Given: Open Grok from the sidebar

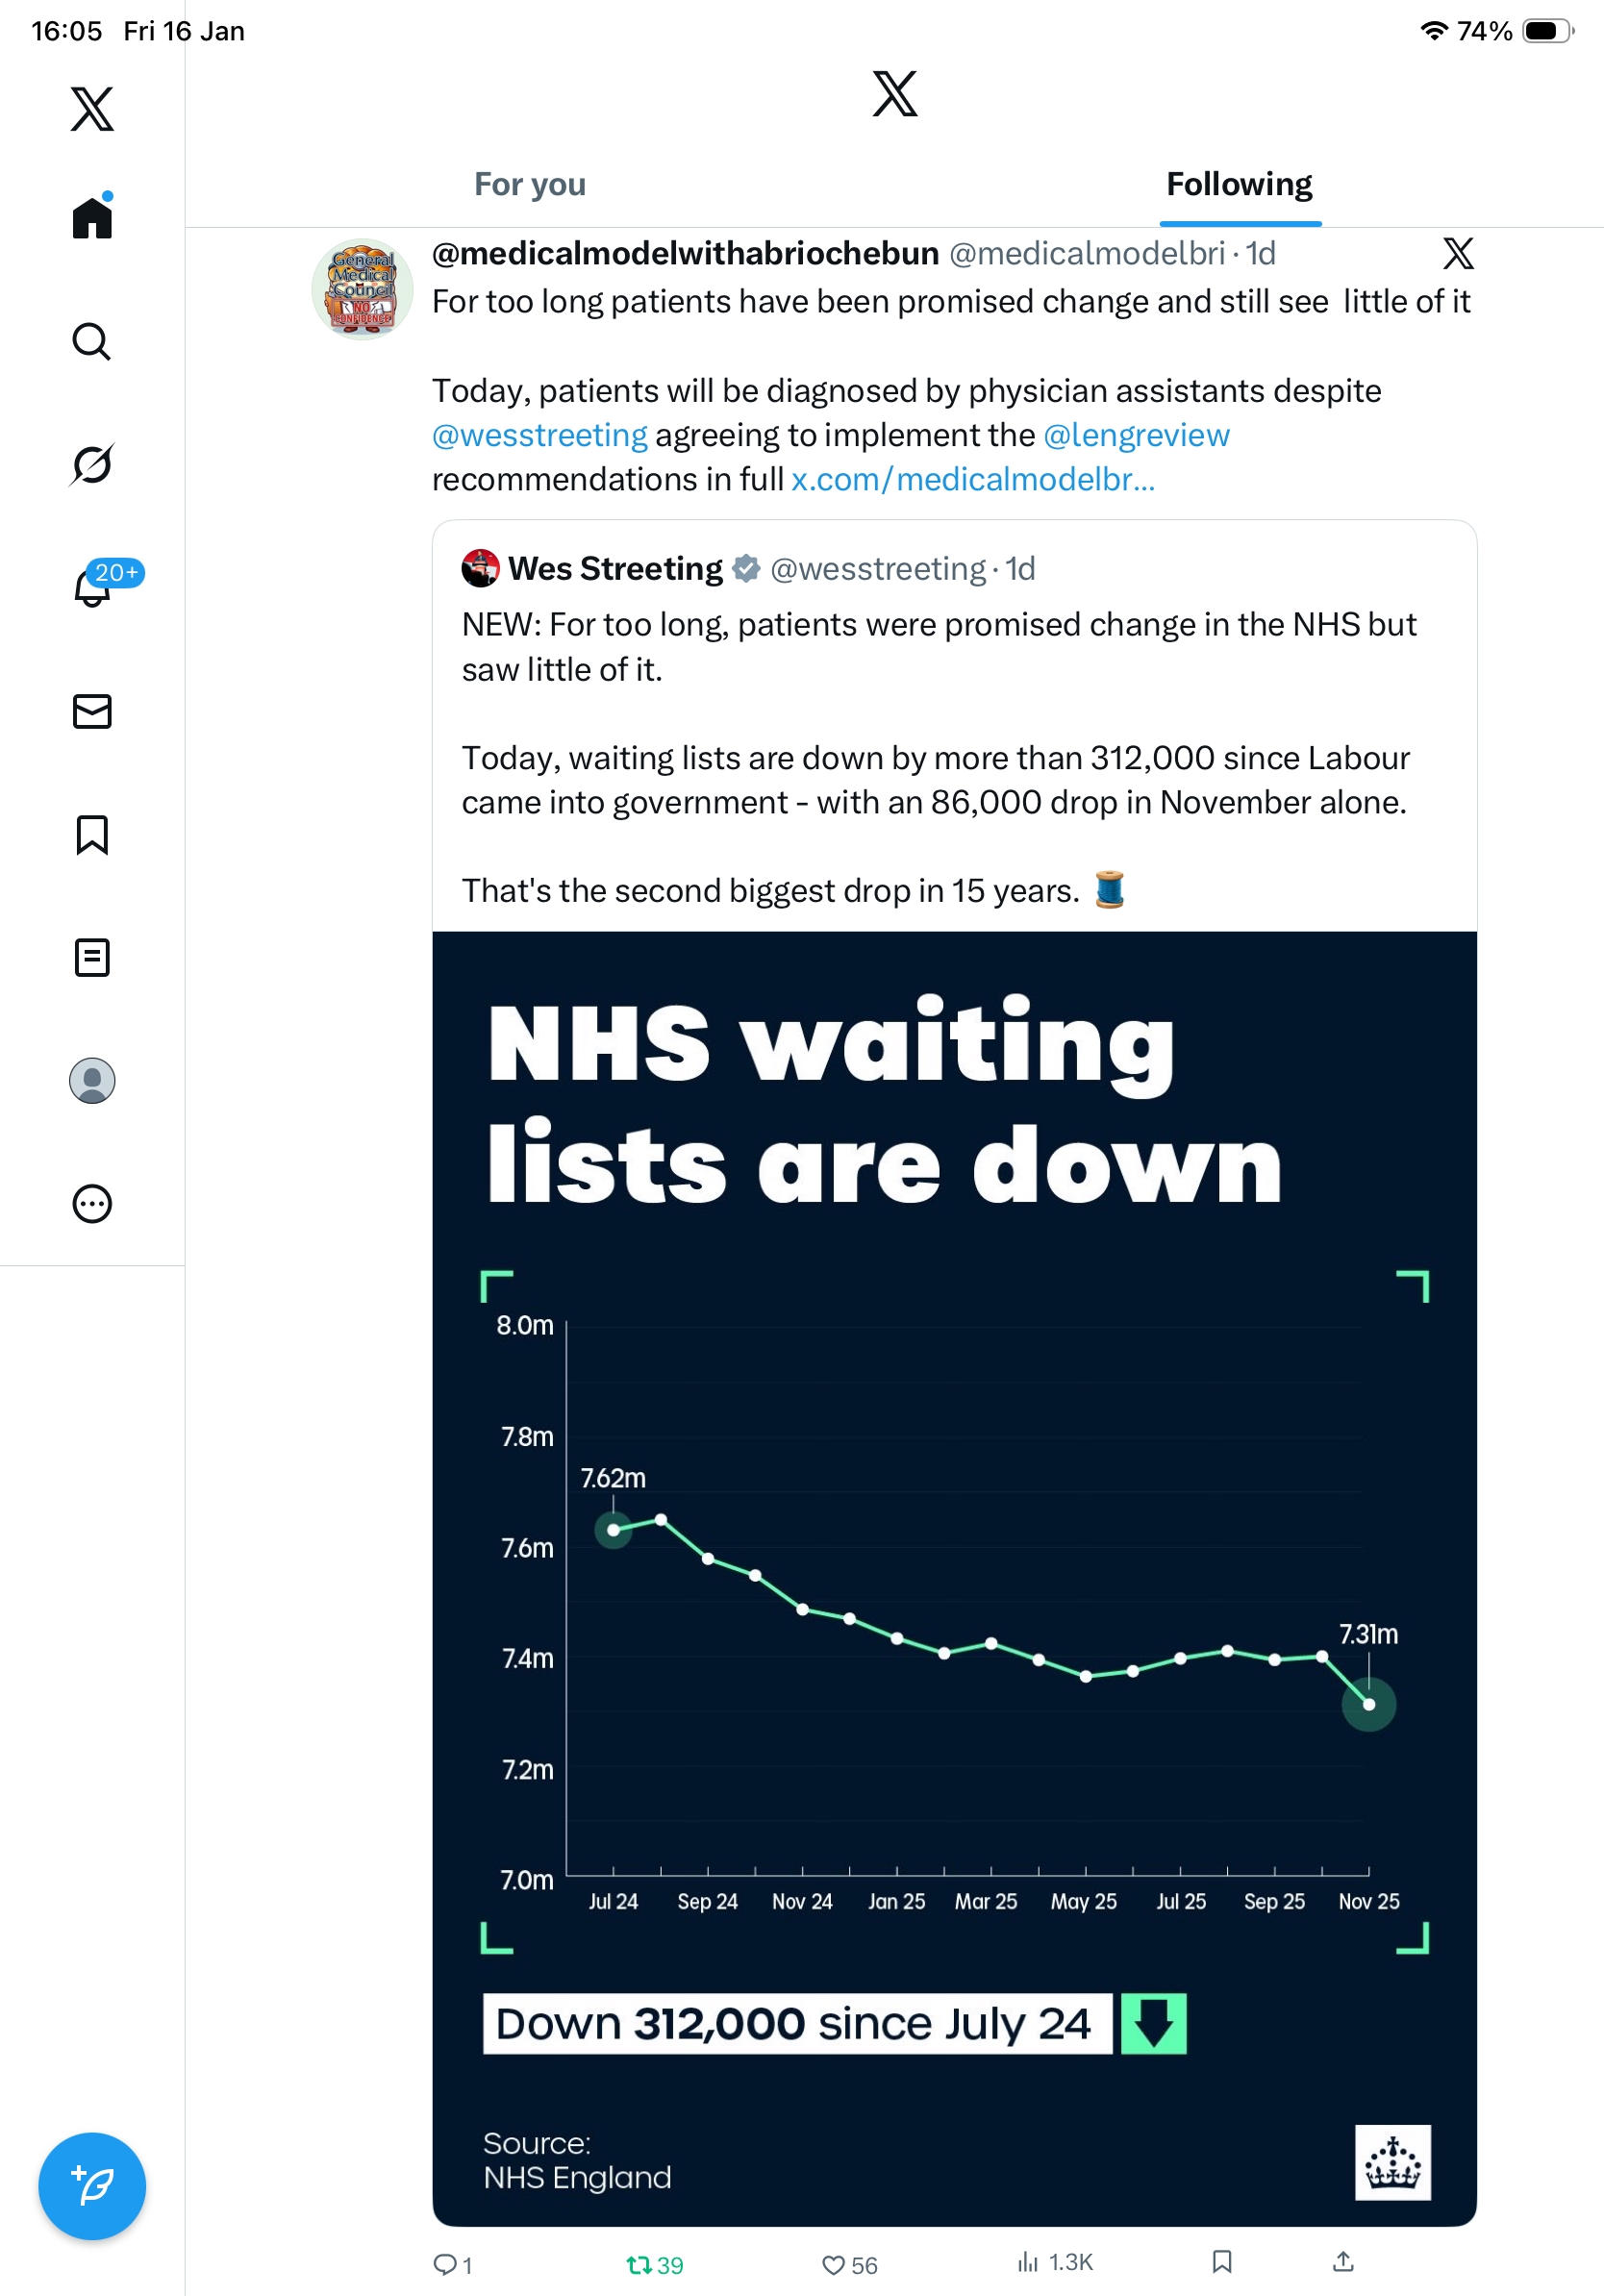Looking at the screenshot, I should 92,465.
